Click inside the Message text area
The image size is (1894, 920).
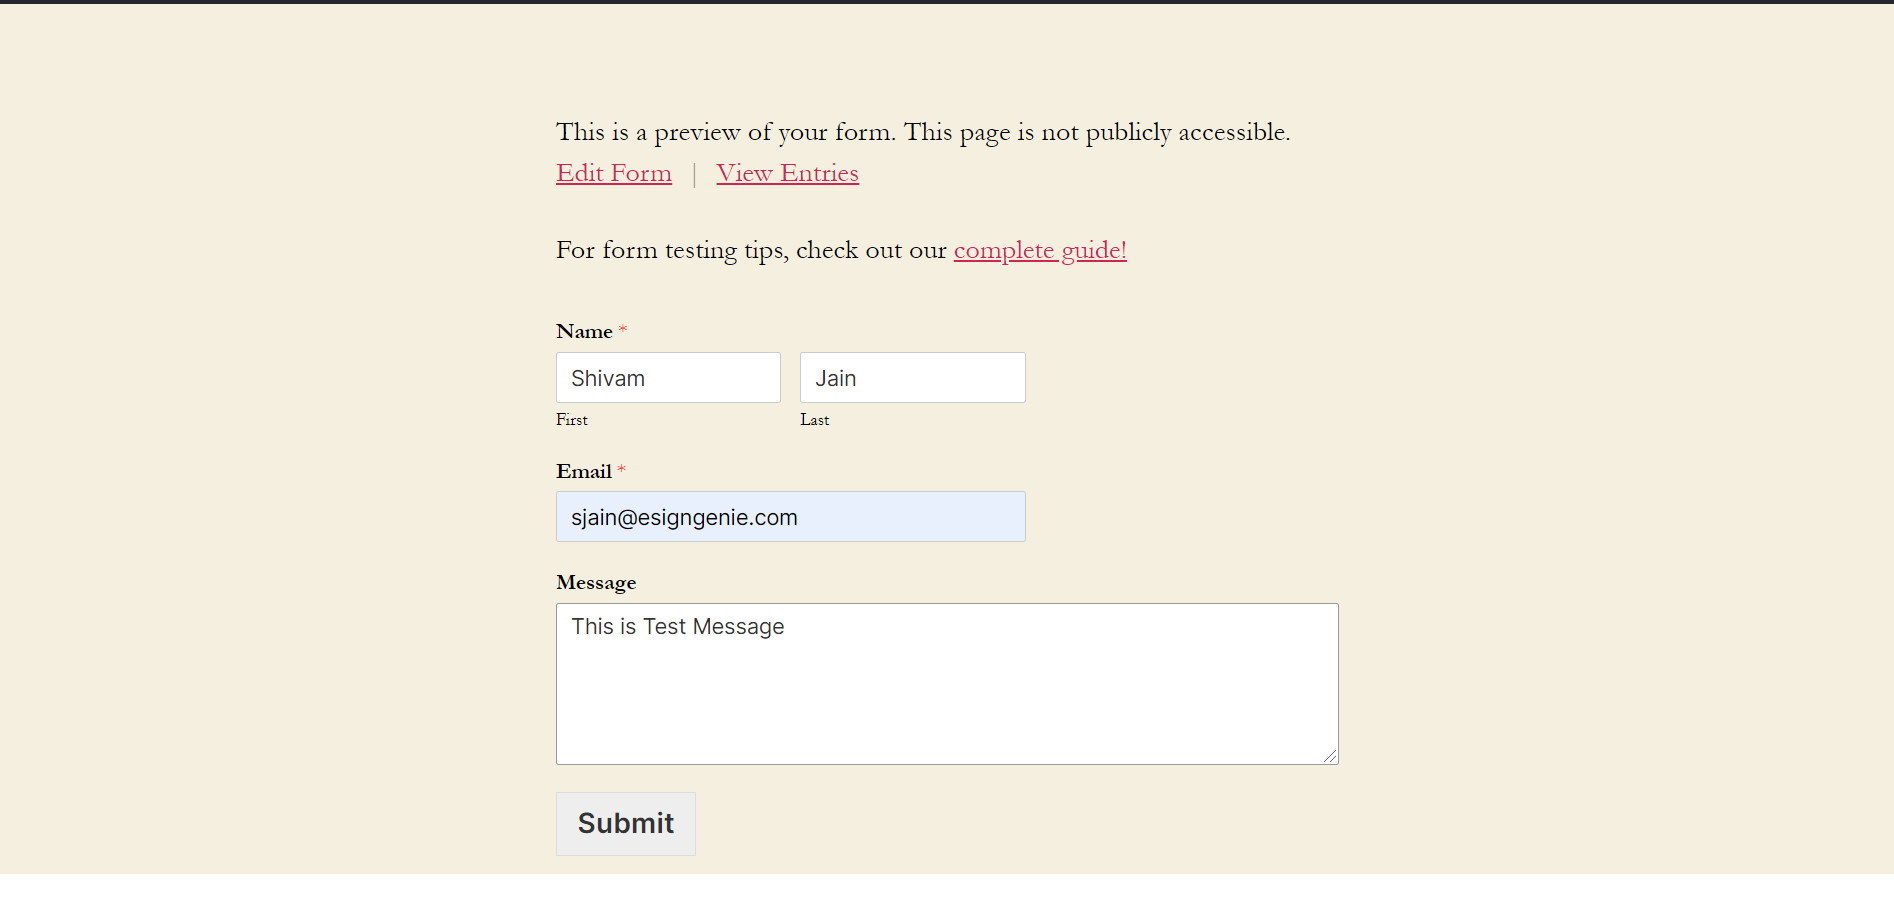[x=947, y=684]
